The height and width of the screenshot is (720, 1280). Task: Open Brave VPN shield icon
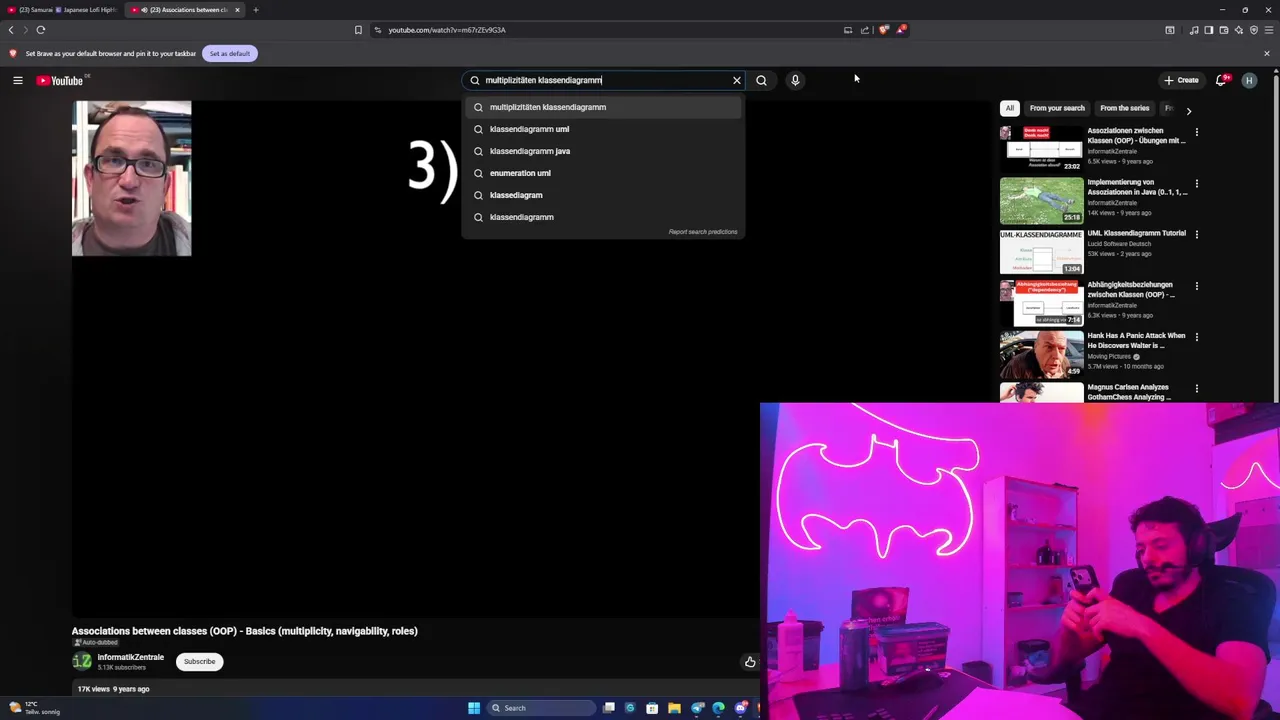(1254, 30)
